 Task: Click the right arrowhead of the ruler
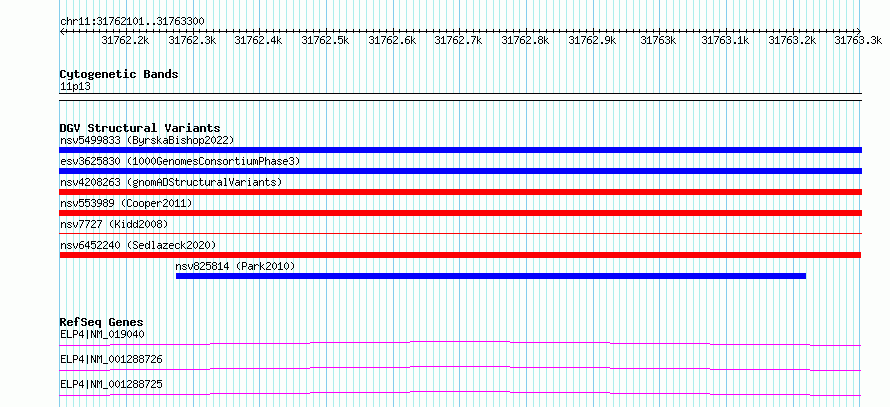[x=859, y=31]
